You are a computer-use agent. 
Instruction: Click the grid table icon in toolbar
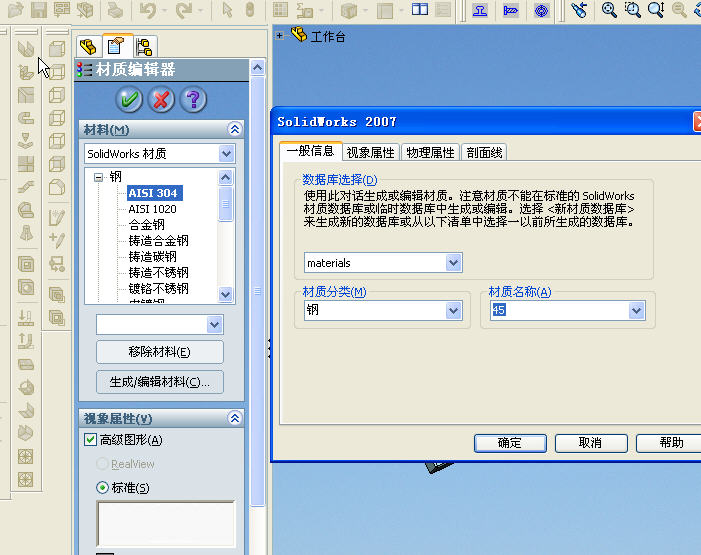pos(280,10)
